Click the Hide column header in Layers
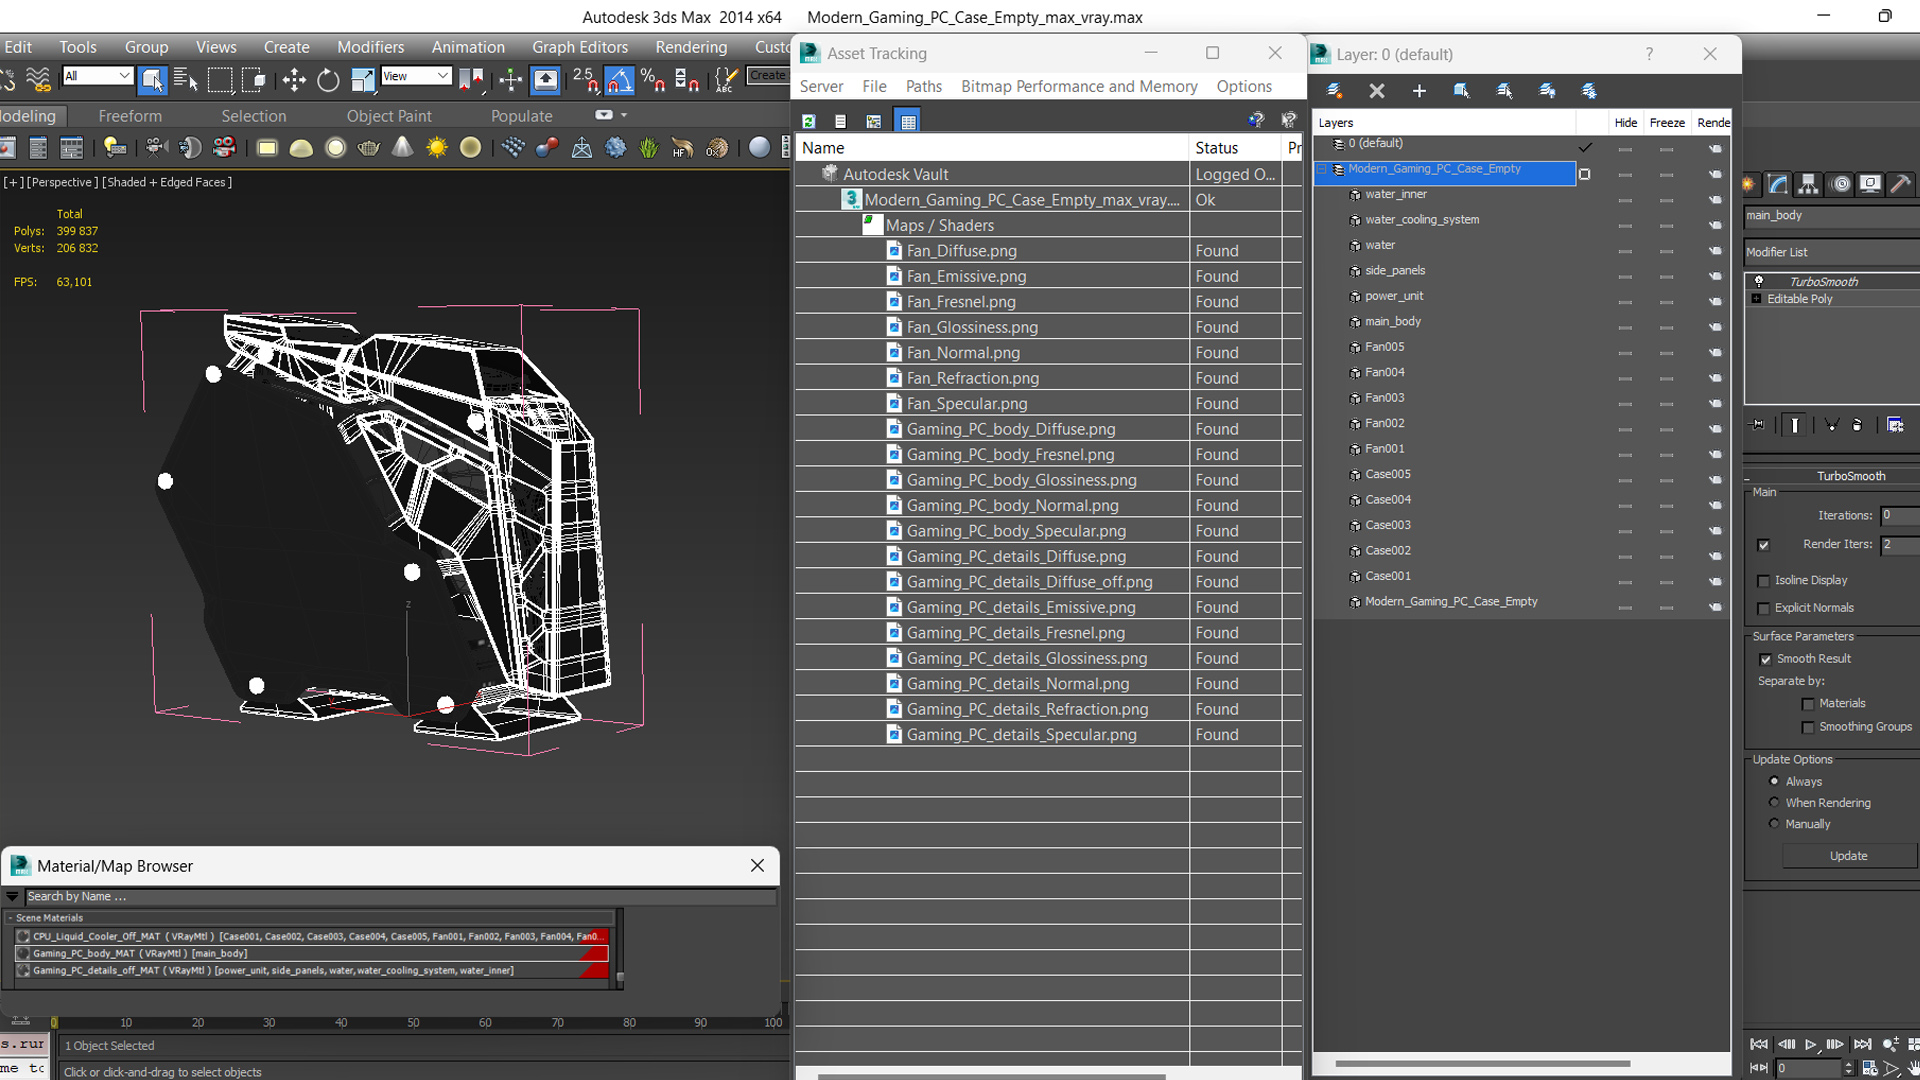1920x1080 pixels. point(1625,122)
